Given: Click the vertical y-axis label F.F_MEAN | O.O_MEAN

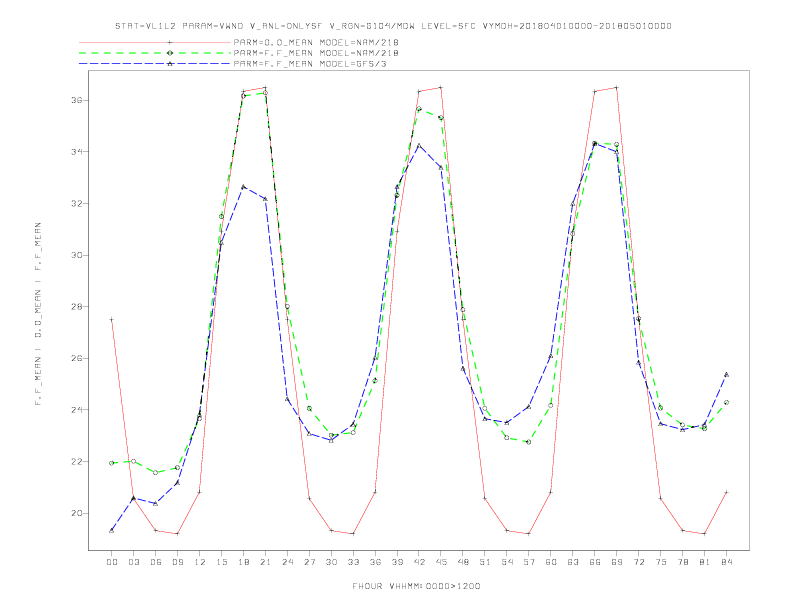Looking at the screenshot, I should click(38, 314).
